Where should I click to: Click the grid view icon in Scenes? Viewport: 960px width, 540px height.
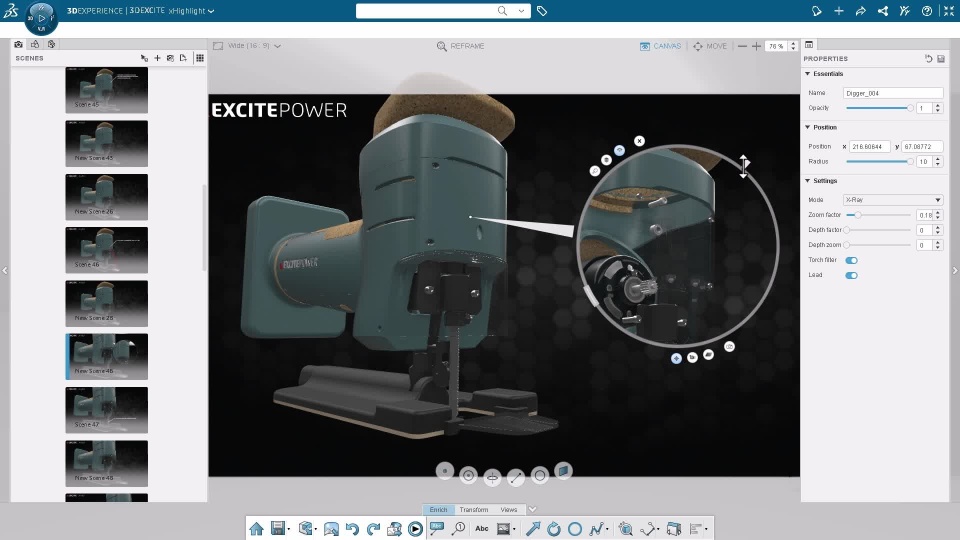click(x=200, y=58)
